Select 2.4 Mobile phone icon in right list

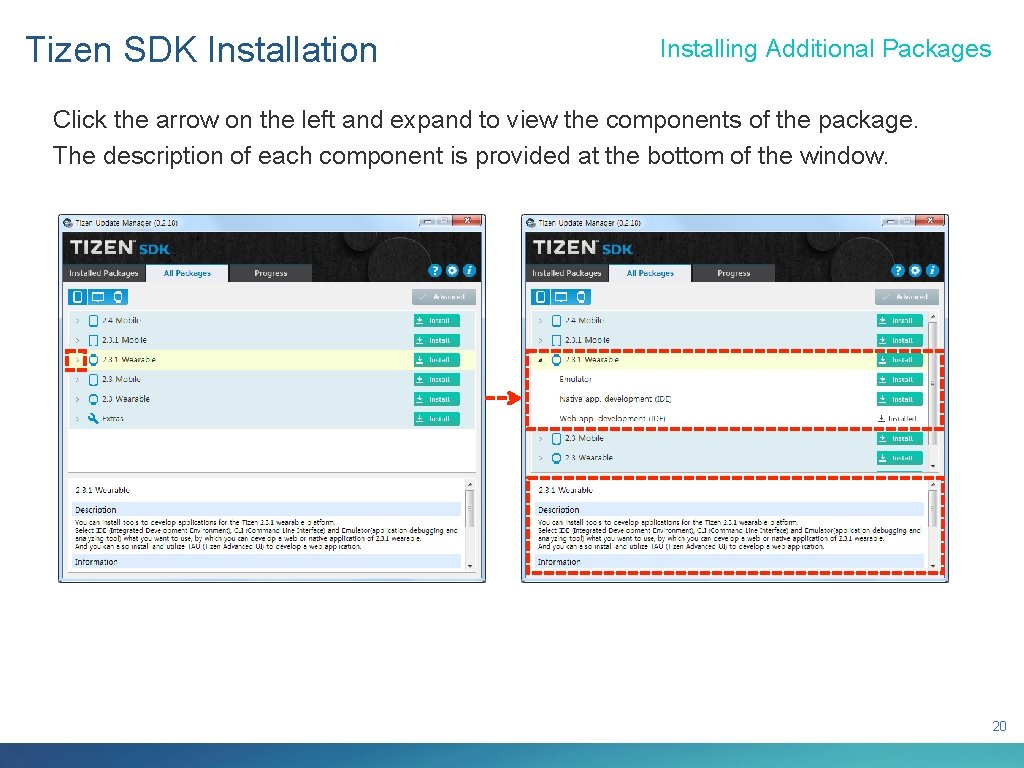click(556, 321)
